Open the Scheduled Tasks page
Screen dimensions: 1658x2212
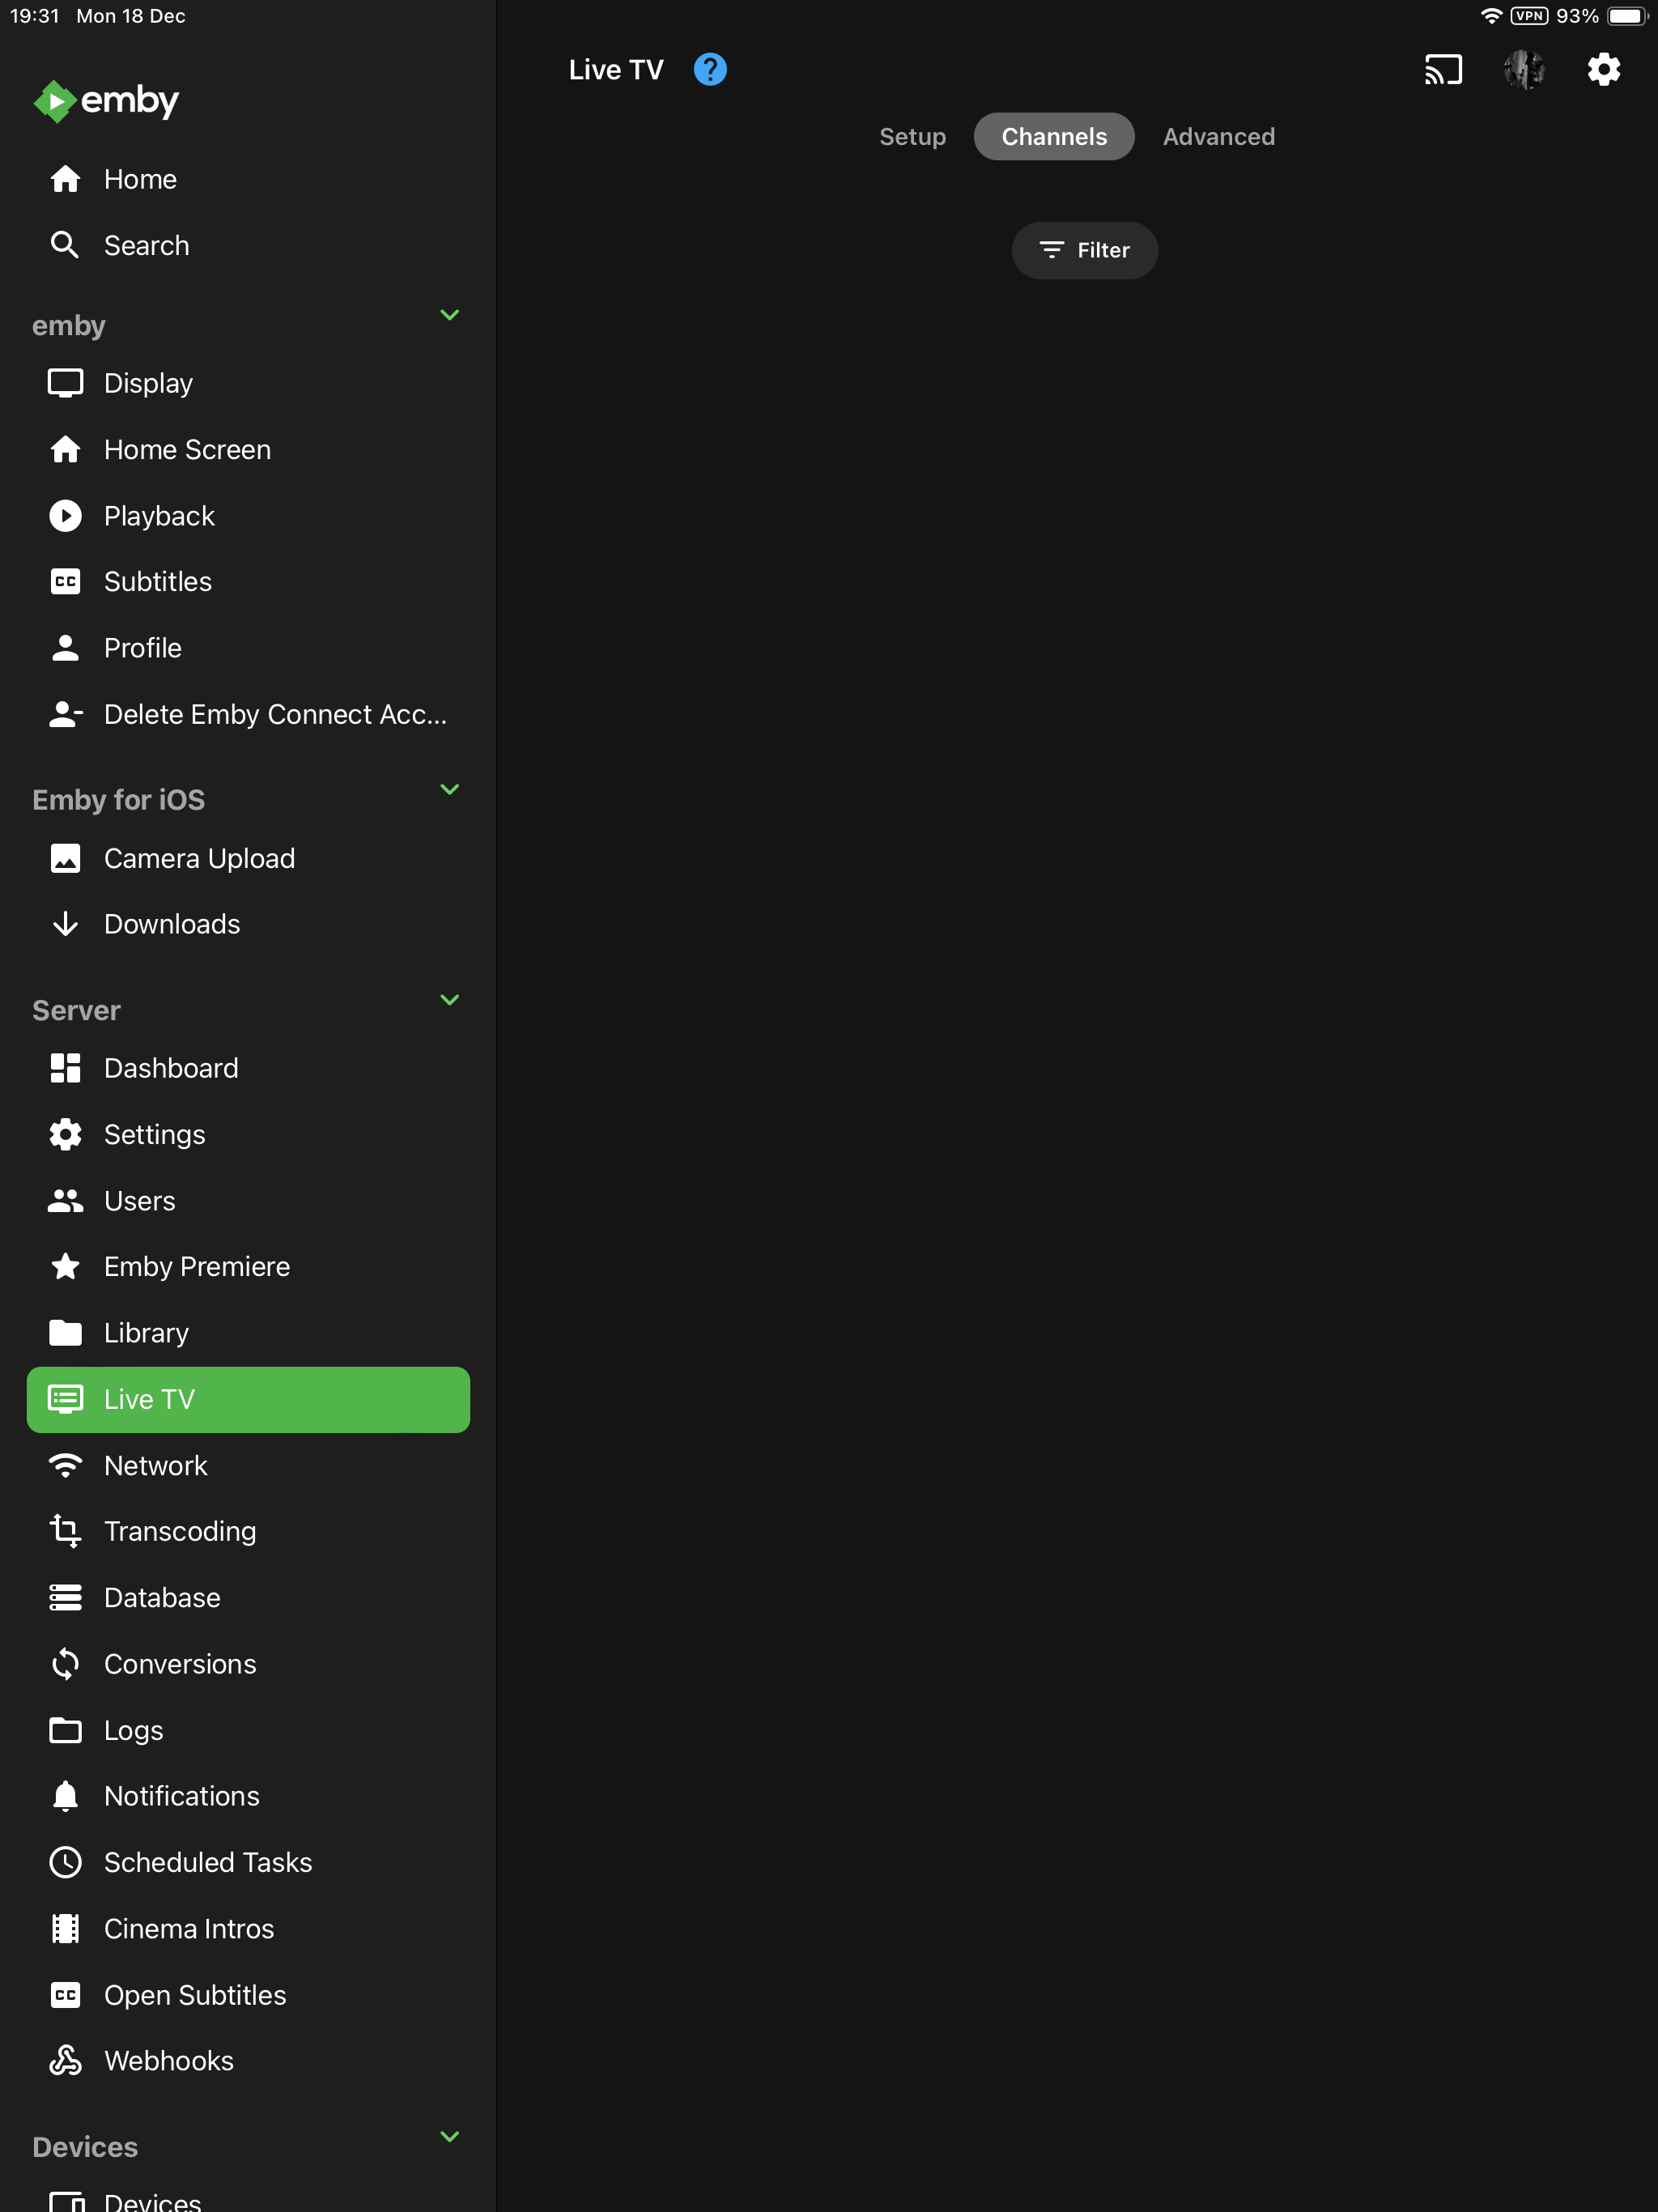(207, 1862)
